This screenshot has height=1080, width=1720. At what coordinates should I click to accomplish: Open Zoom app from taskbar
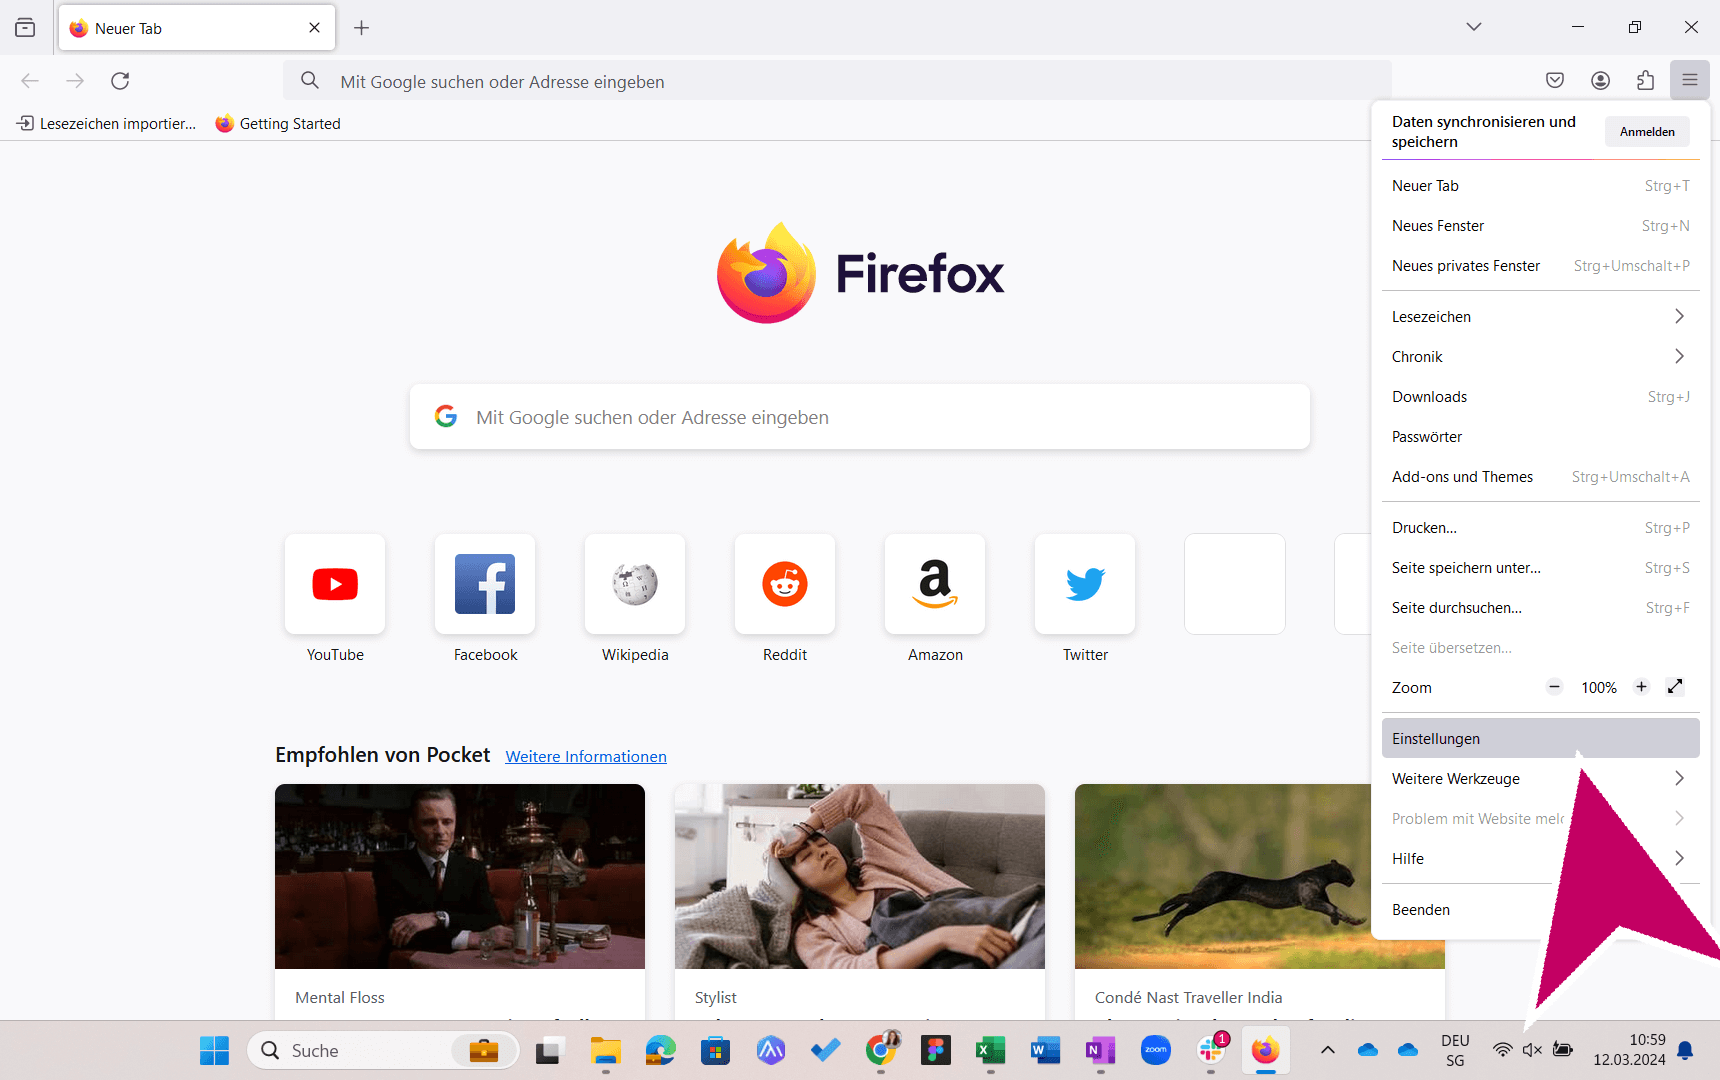pyautogui.click(x=1155, y=1050)
